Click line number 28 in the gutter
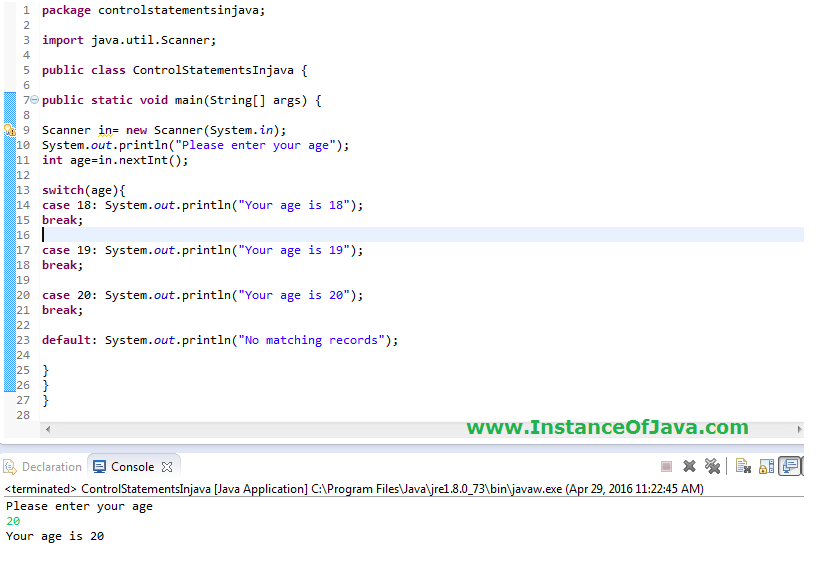 [23, 415]
